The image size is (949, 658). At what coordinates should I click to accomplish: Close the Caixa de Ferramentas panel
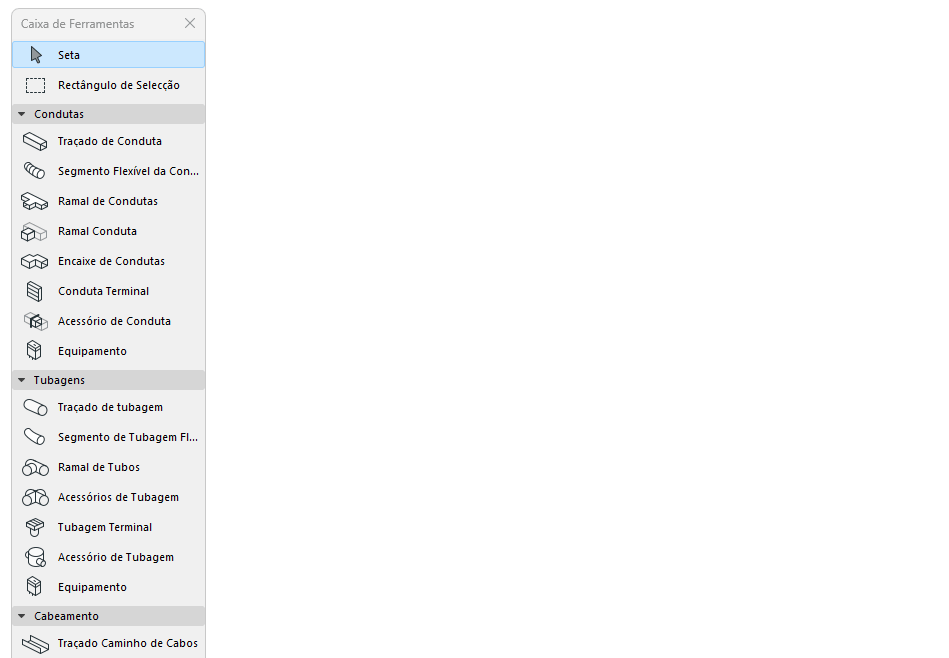click(x=190, y=23)
